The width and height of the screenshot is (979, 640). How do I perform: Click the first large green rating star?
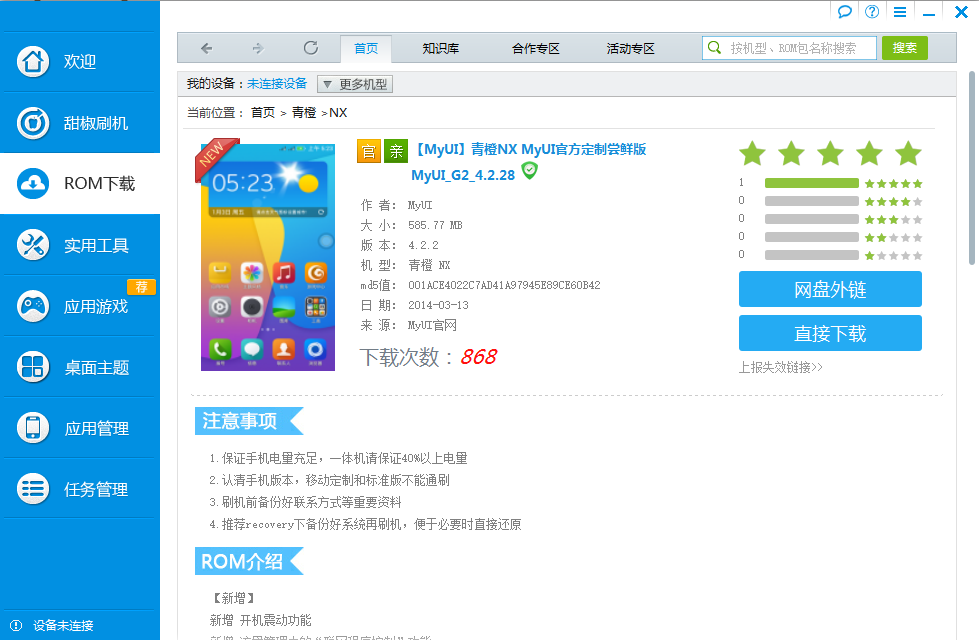pyautogui.click(x=752, y=154)
